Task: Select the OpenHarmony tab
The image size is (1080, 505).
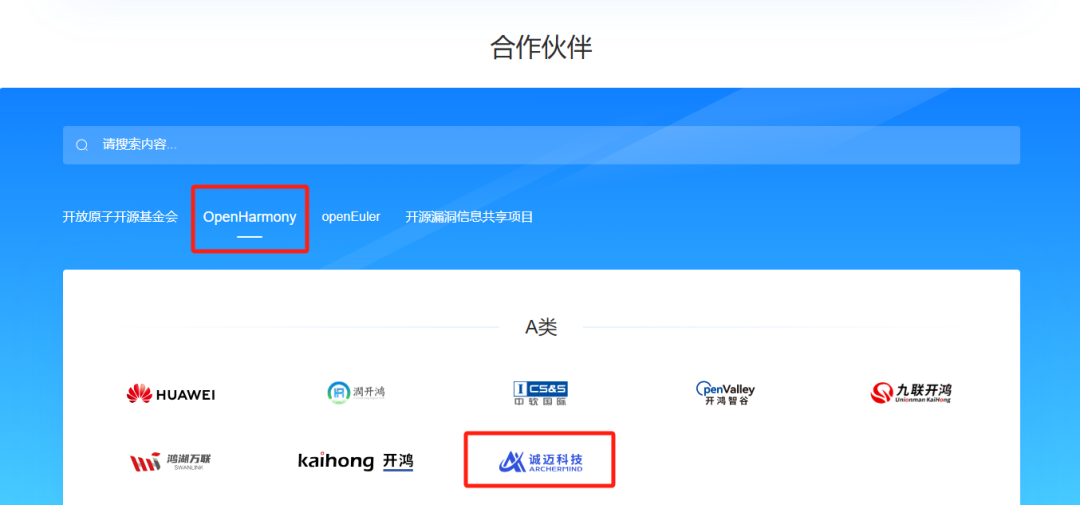Action: 249,217
